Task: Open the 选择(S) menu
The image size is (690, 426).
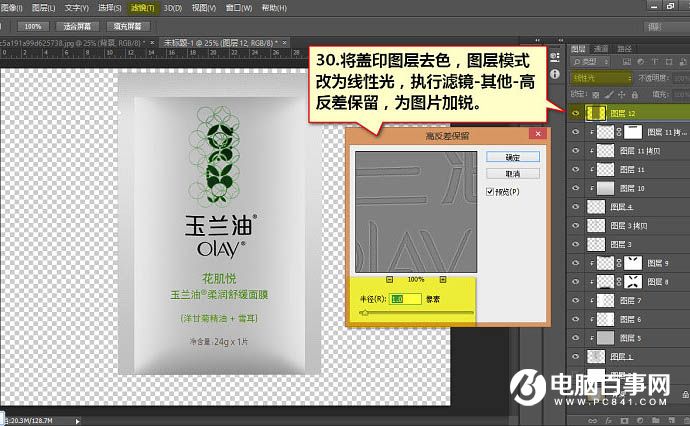Action: 110,8
